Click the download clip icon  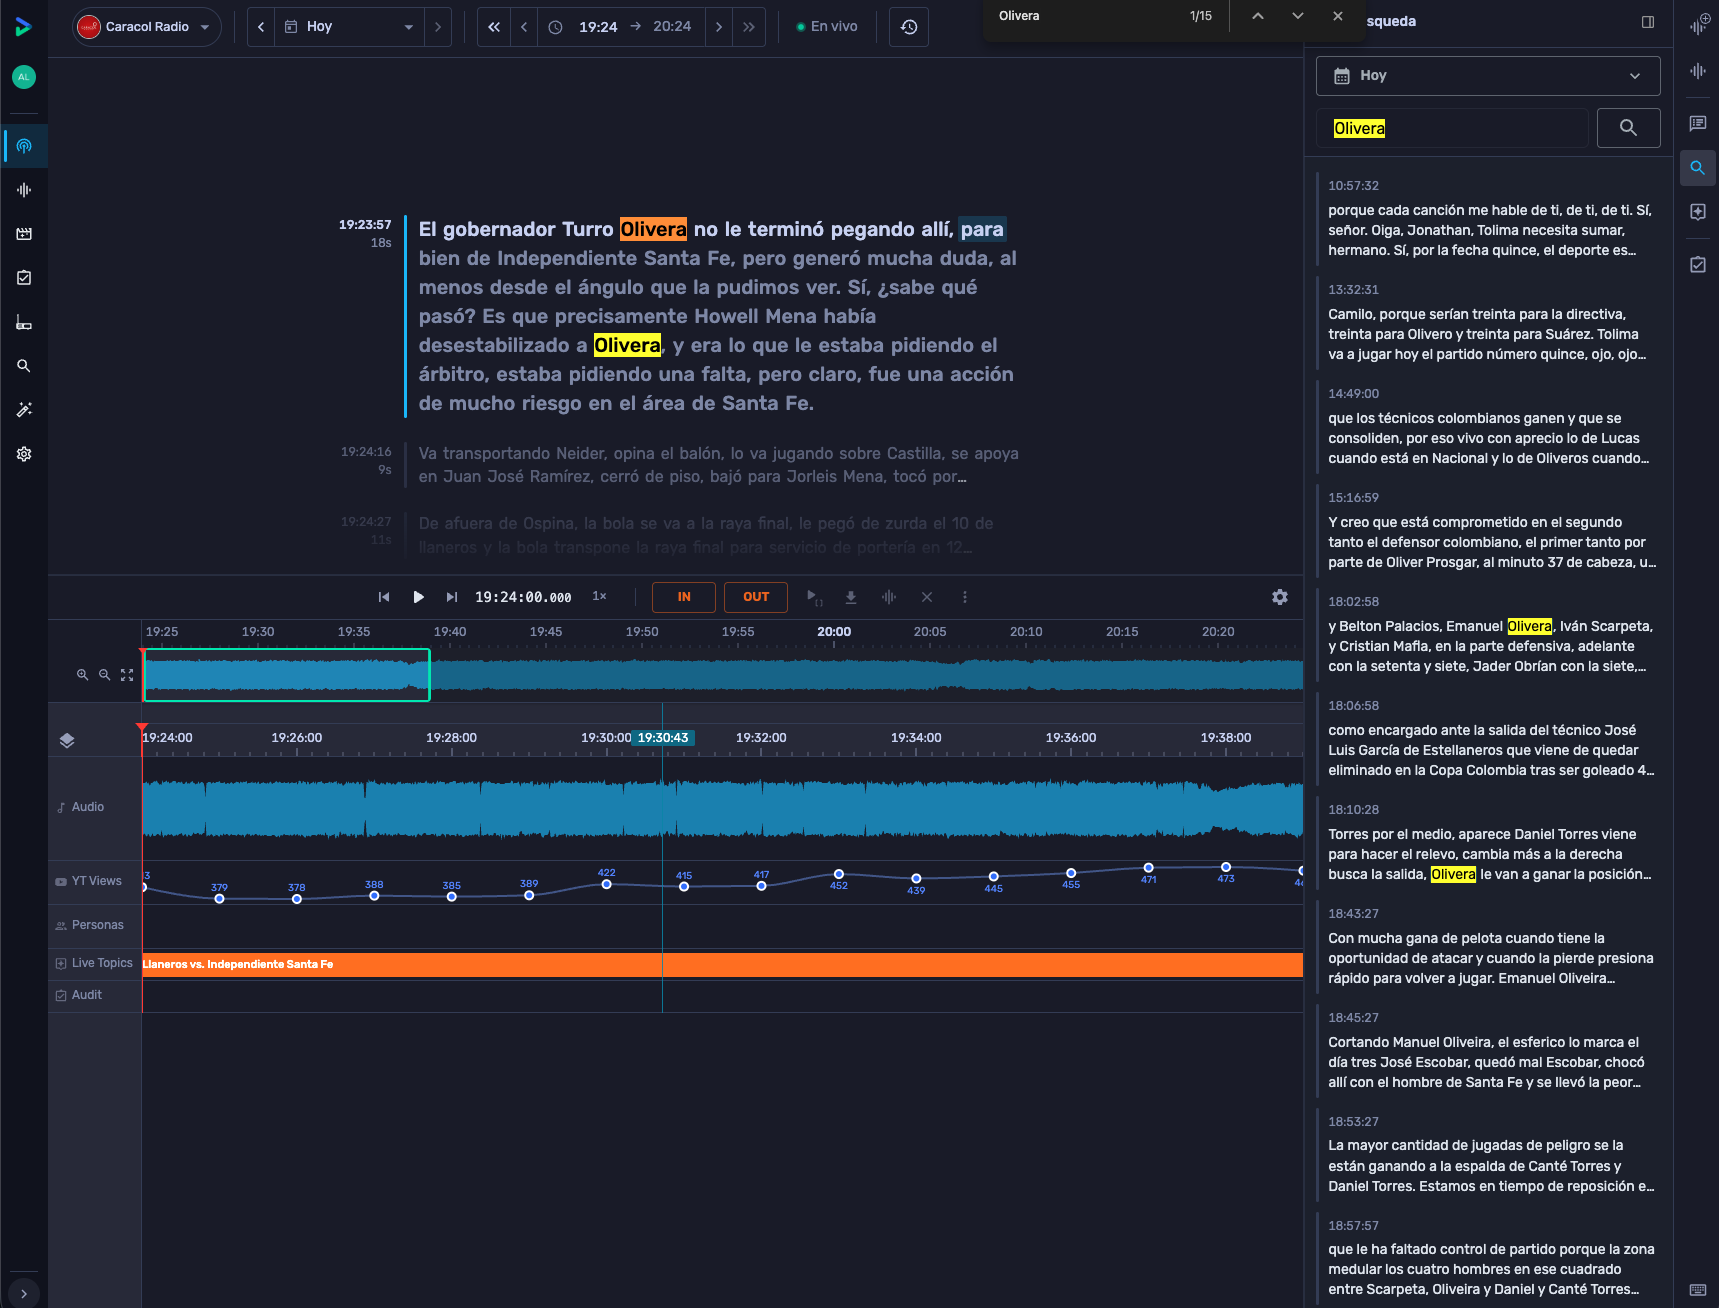(x=851, y=597)
